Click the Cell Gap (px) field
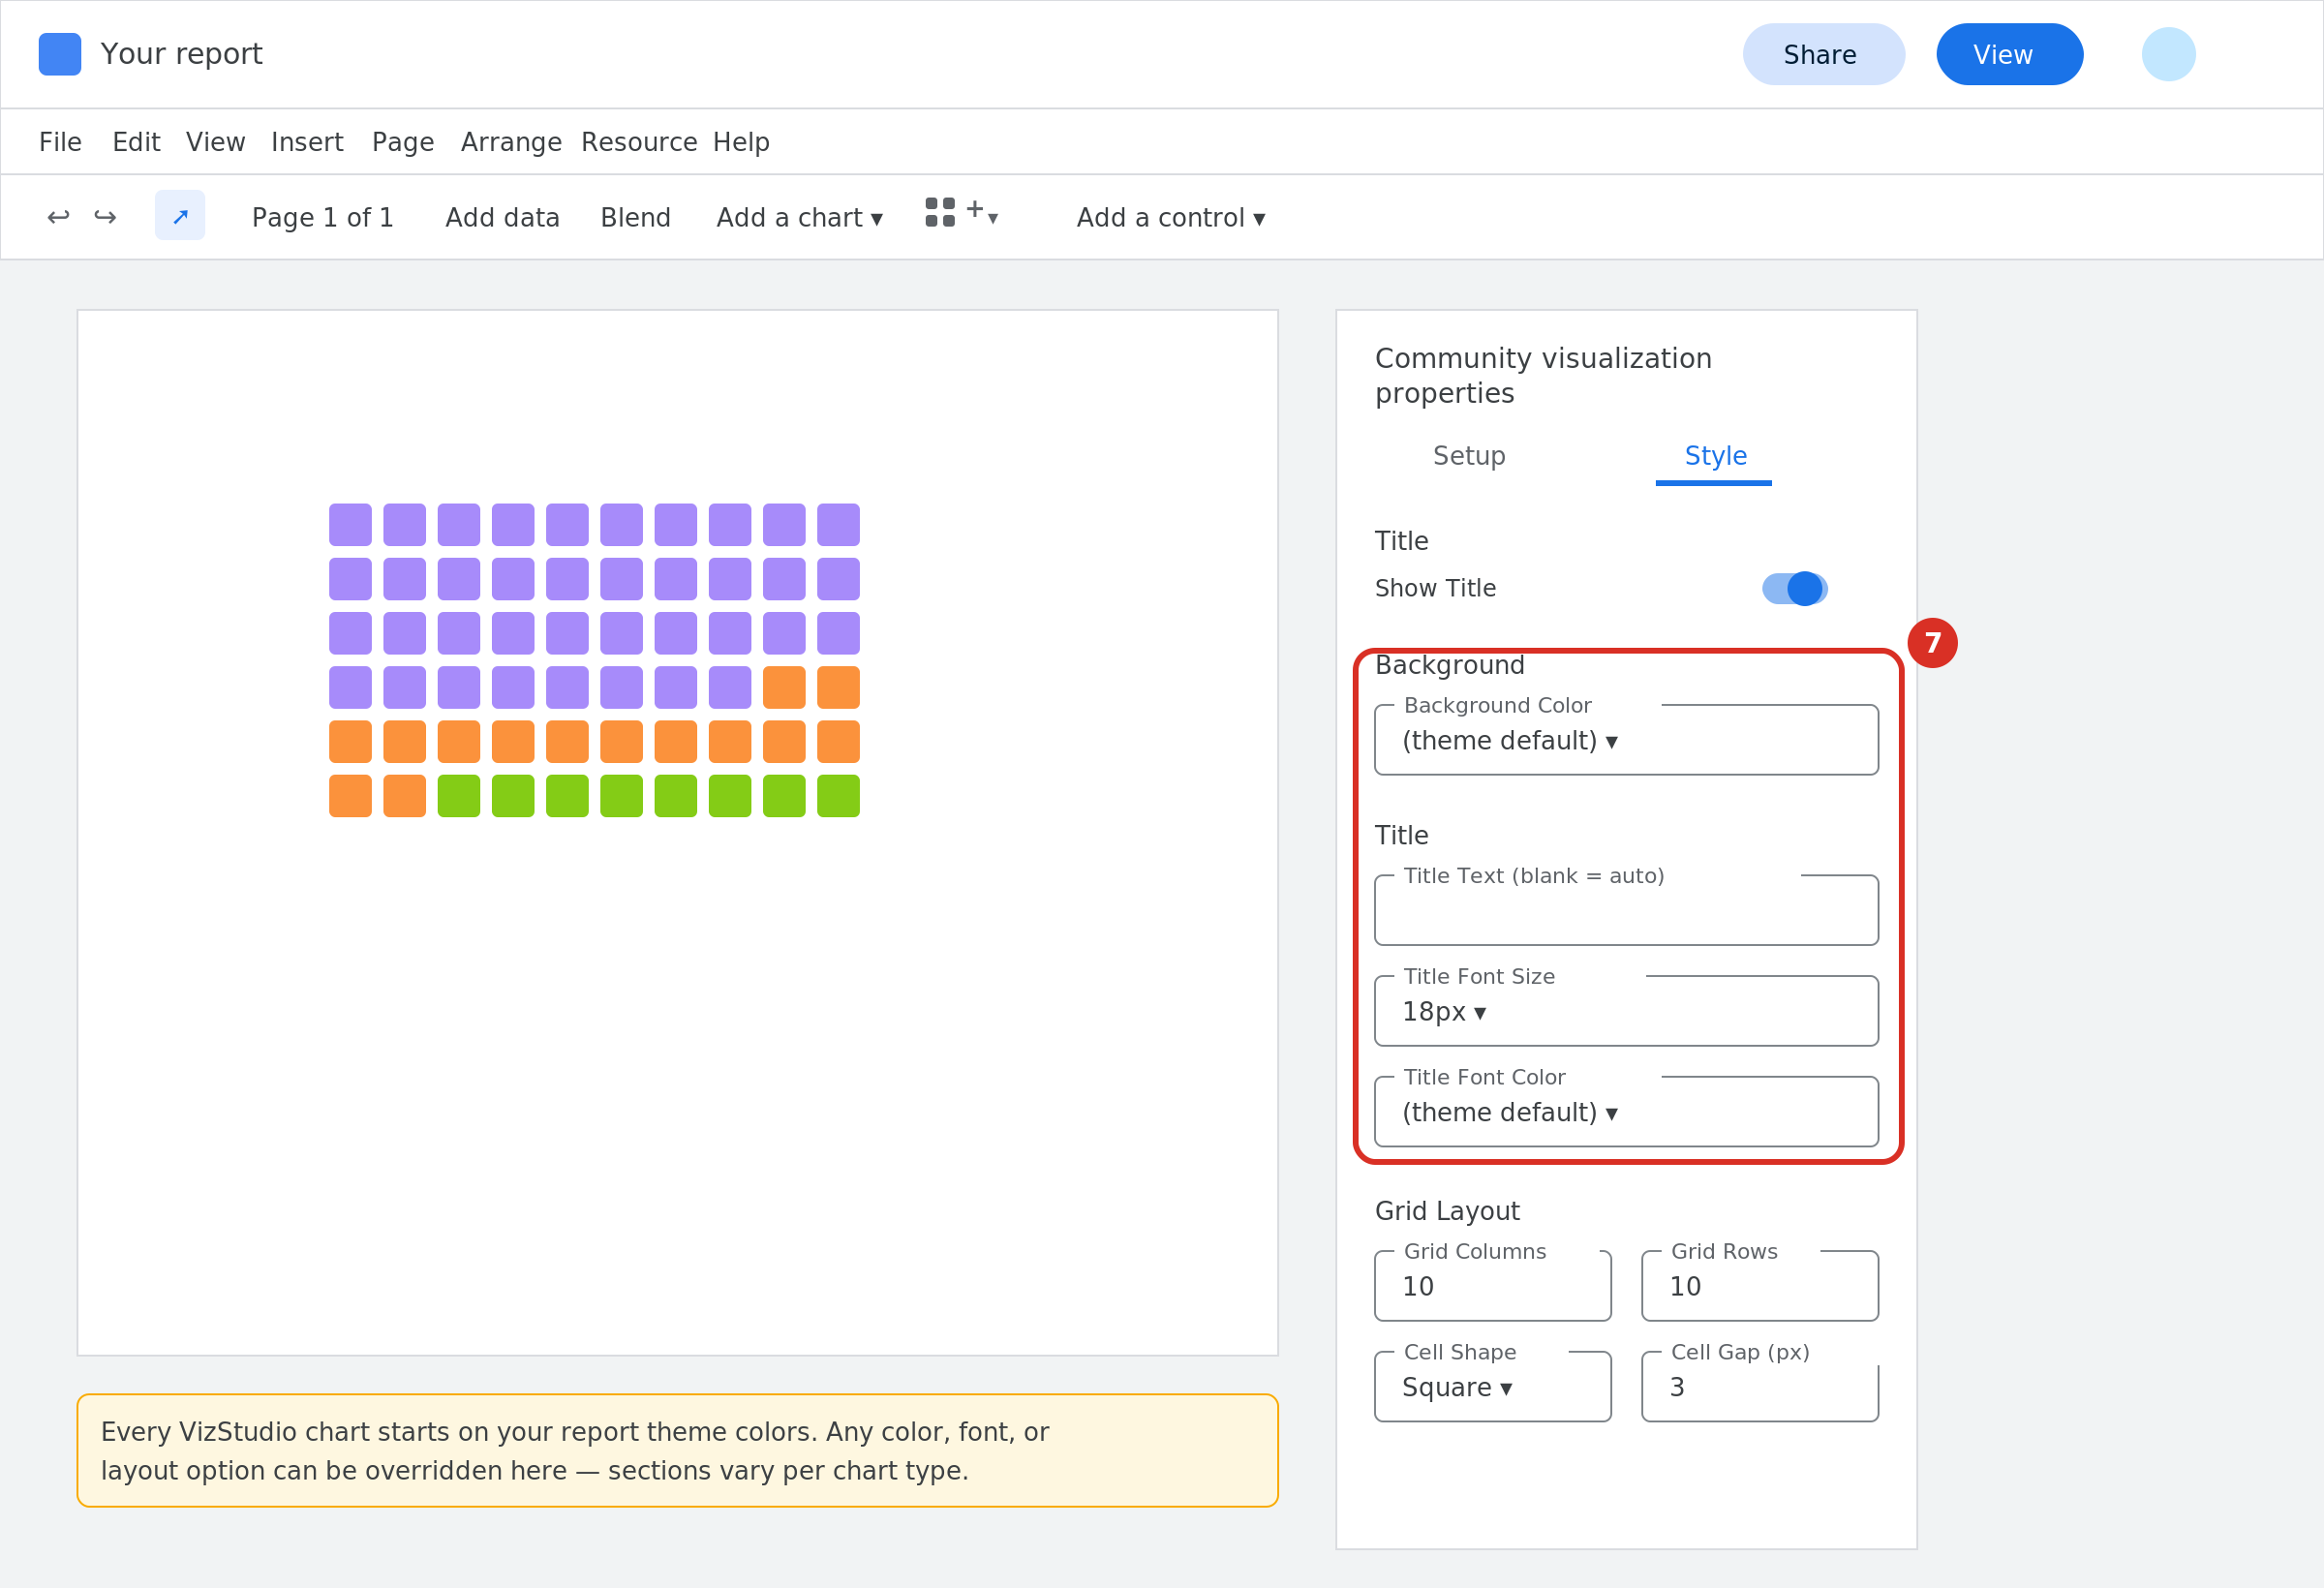This screenshot has height=1588, width=2324. (1760, 1387)
